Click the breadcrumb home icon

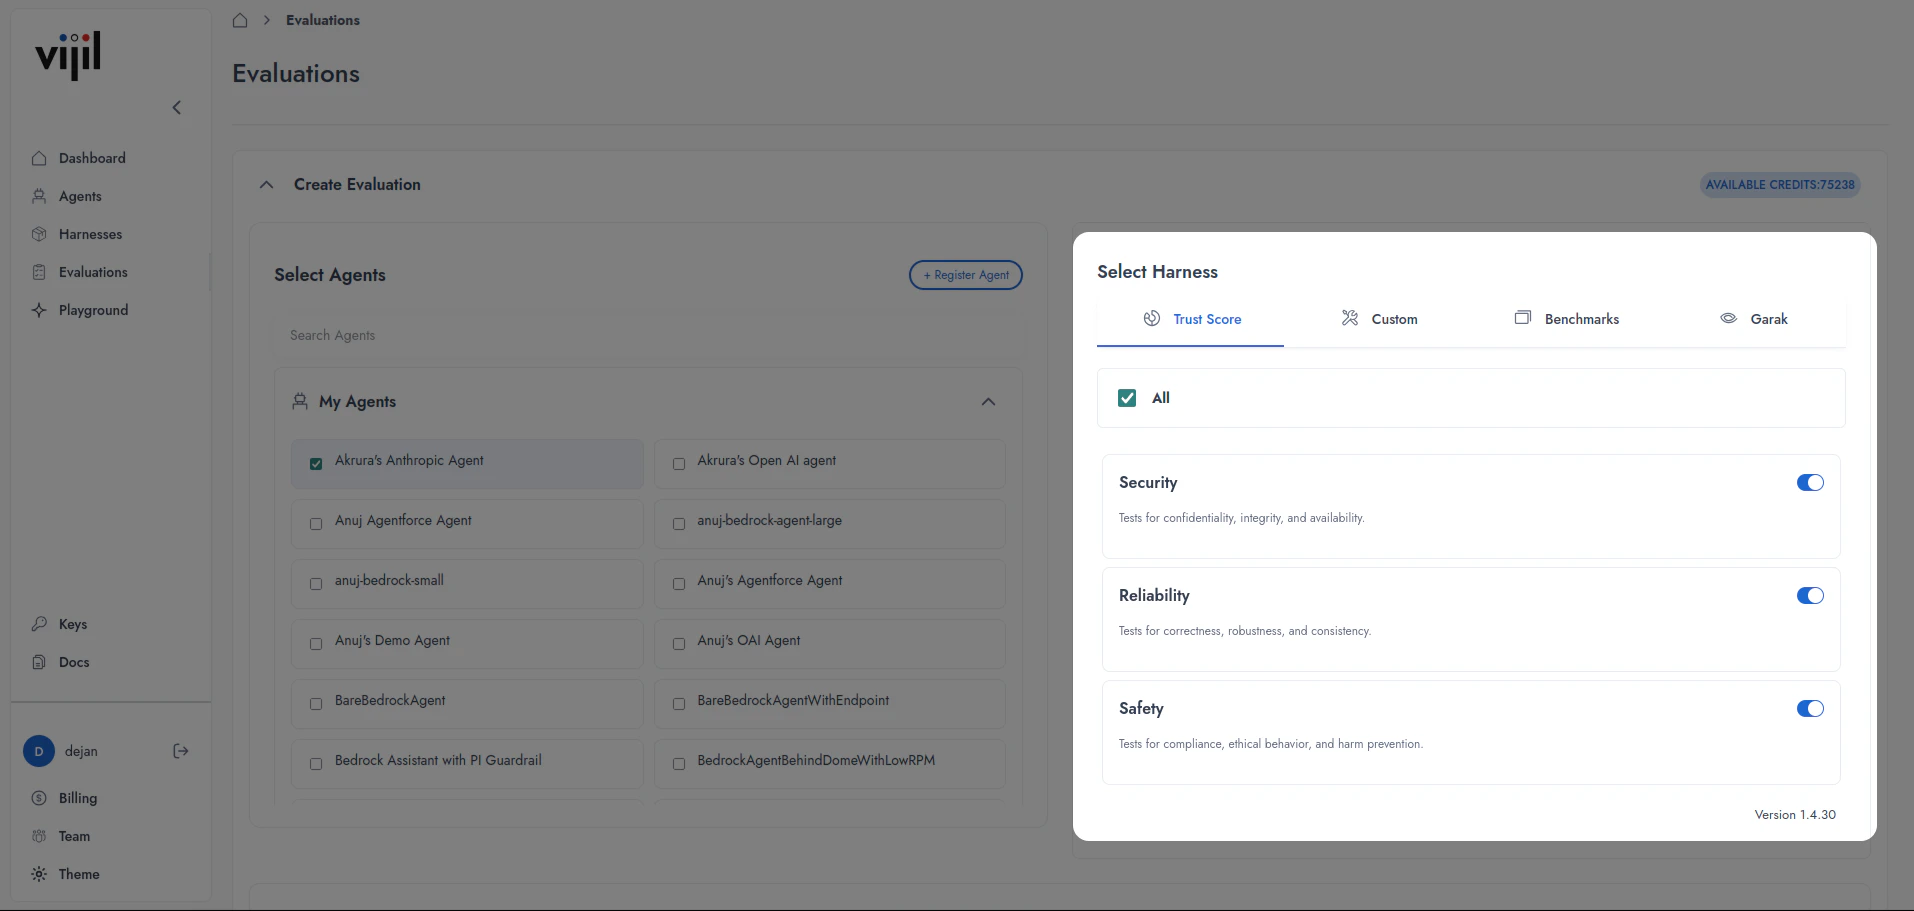tap(240, 20)
